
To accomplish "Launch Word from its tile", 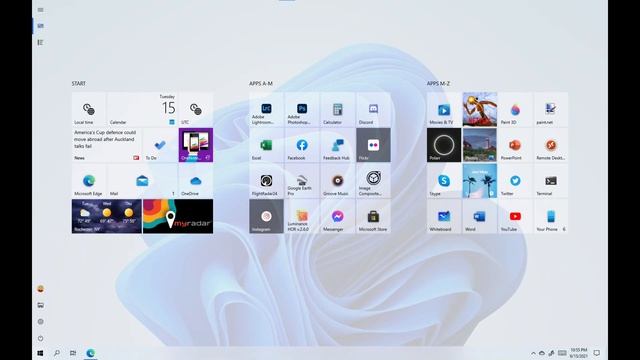I will point(480,216).
